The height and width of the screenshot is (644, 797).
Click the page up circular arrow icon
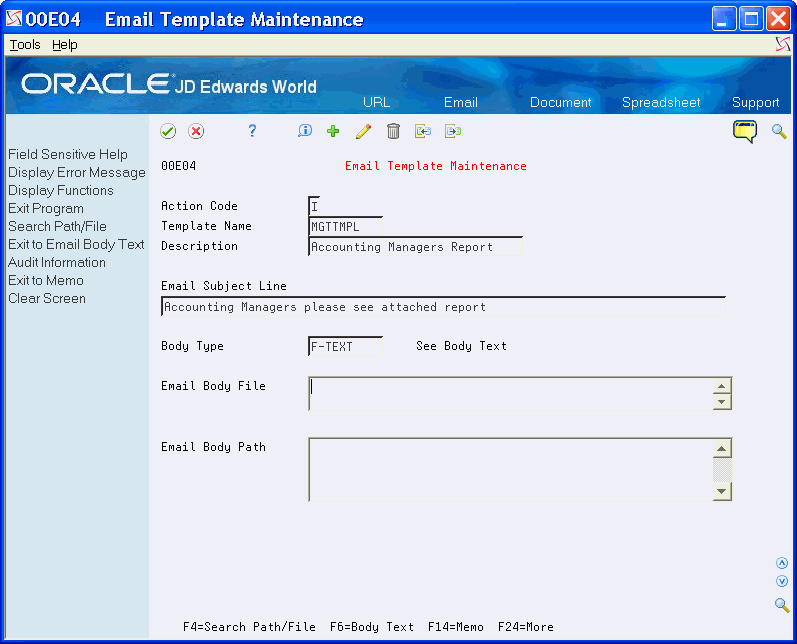[x=782, y=563]
